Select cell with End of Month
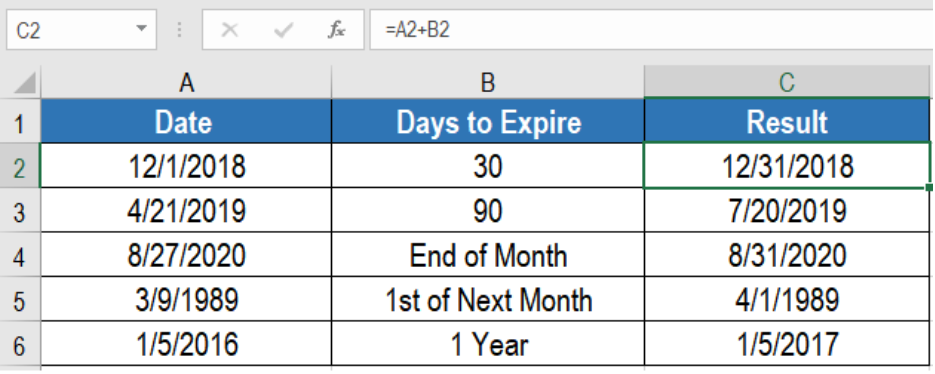This screenshot has width=935, height=374. (x=488, y=255)
